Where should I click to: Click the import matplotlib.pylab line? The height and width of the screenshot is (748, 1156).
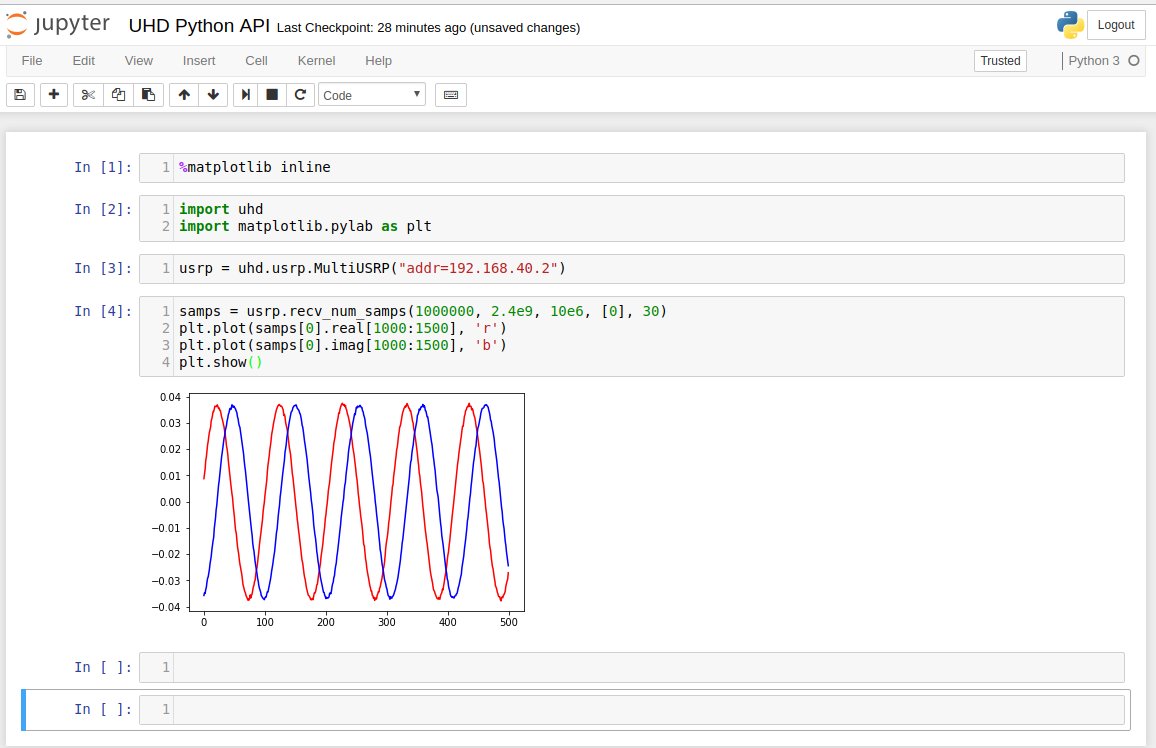click(305, 226)
